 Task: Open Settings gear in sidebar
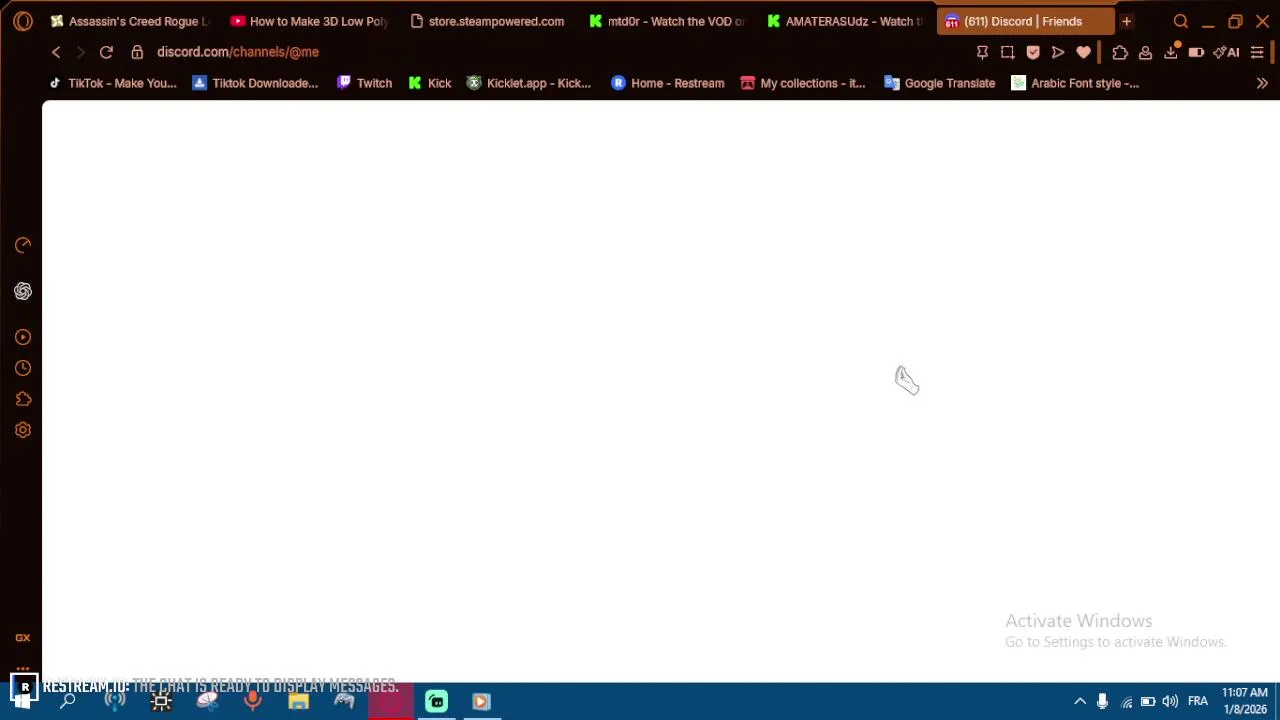[23, 430]
